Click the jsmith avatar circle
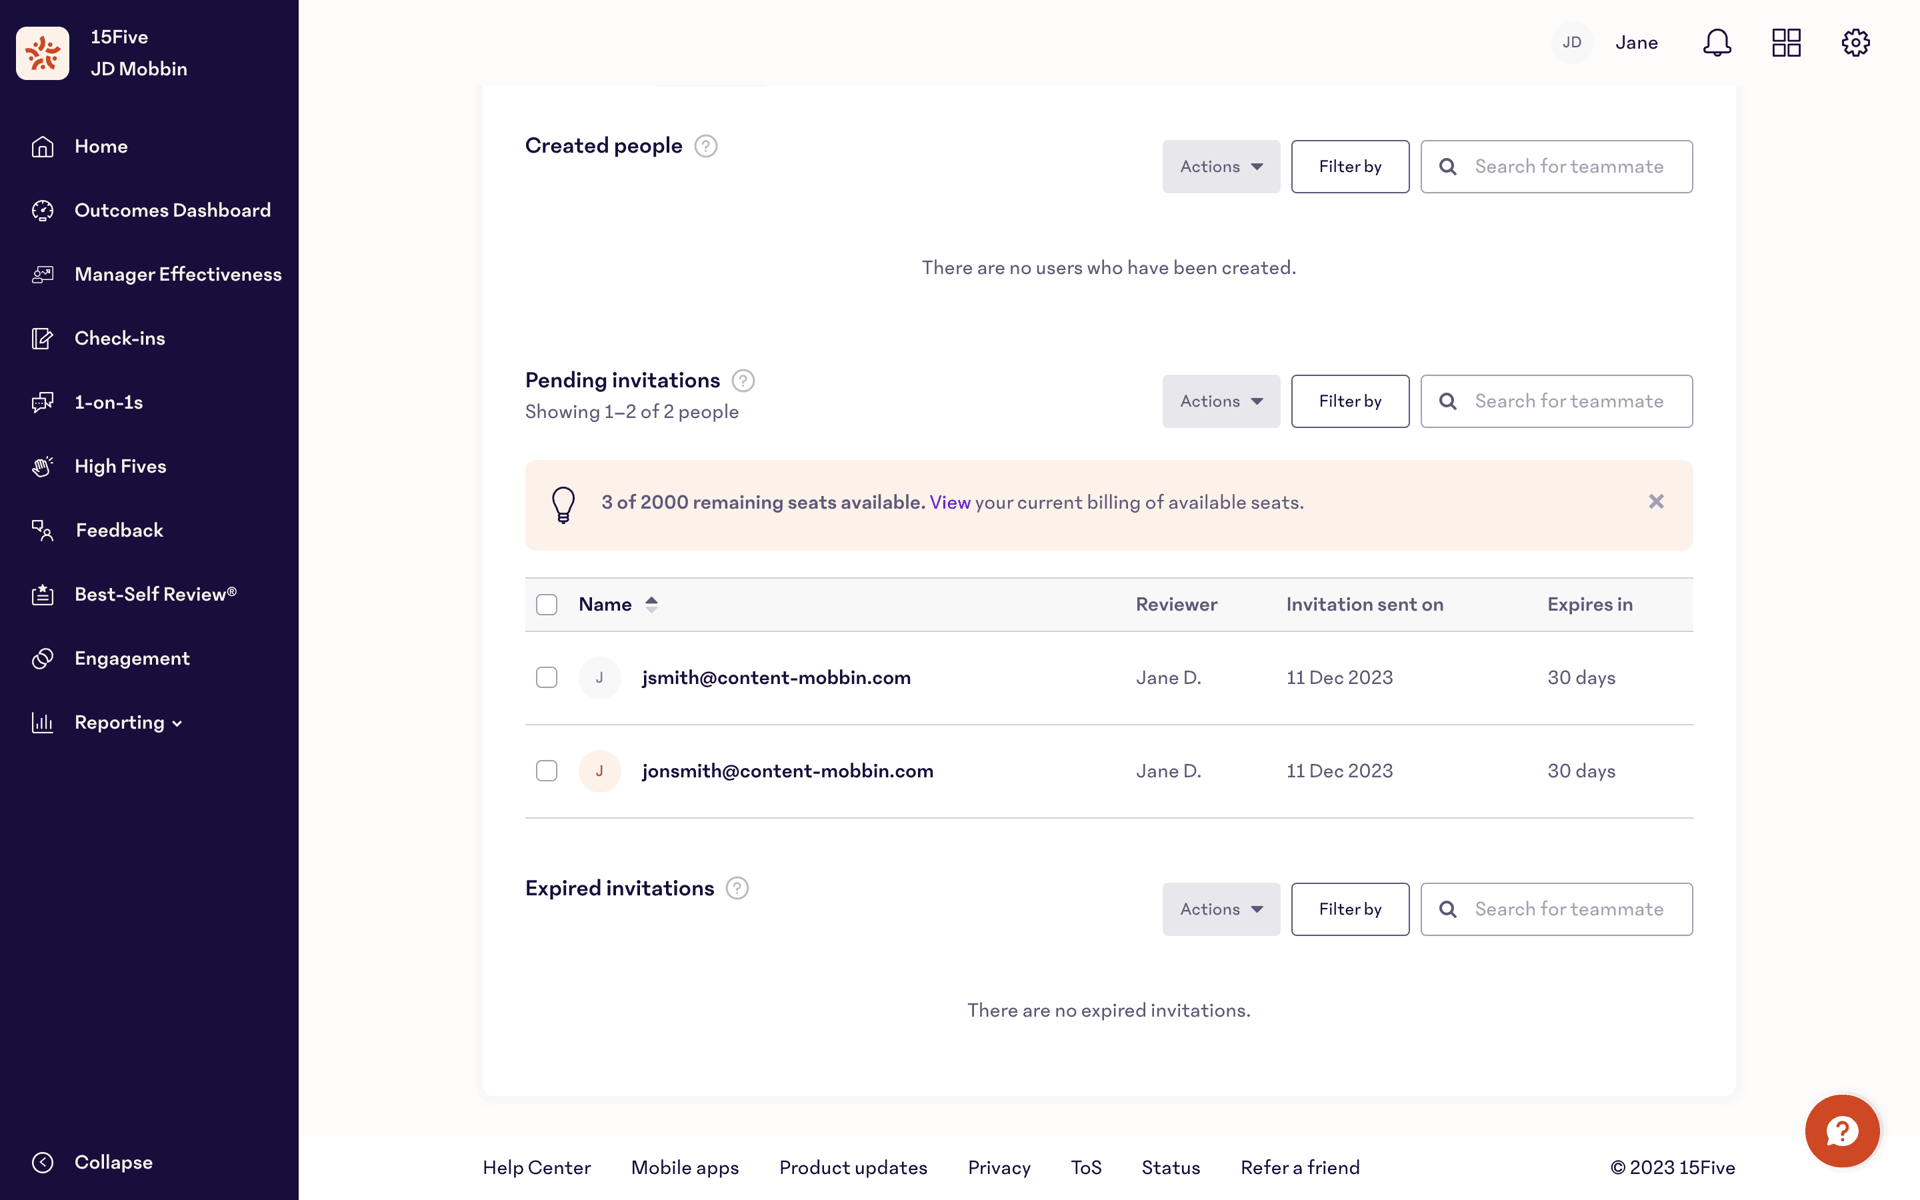The height and width of the screenshot is (1200, 1920). pyautogui.click(x=600, y=678)
